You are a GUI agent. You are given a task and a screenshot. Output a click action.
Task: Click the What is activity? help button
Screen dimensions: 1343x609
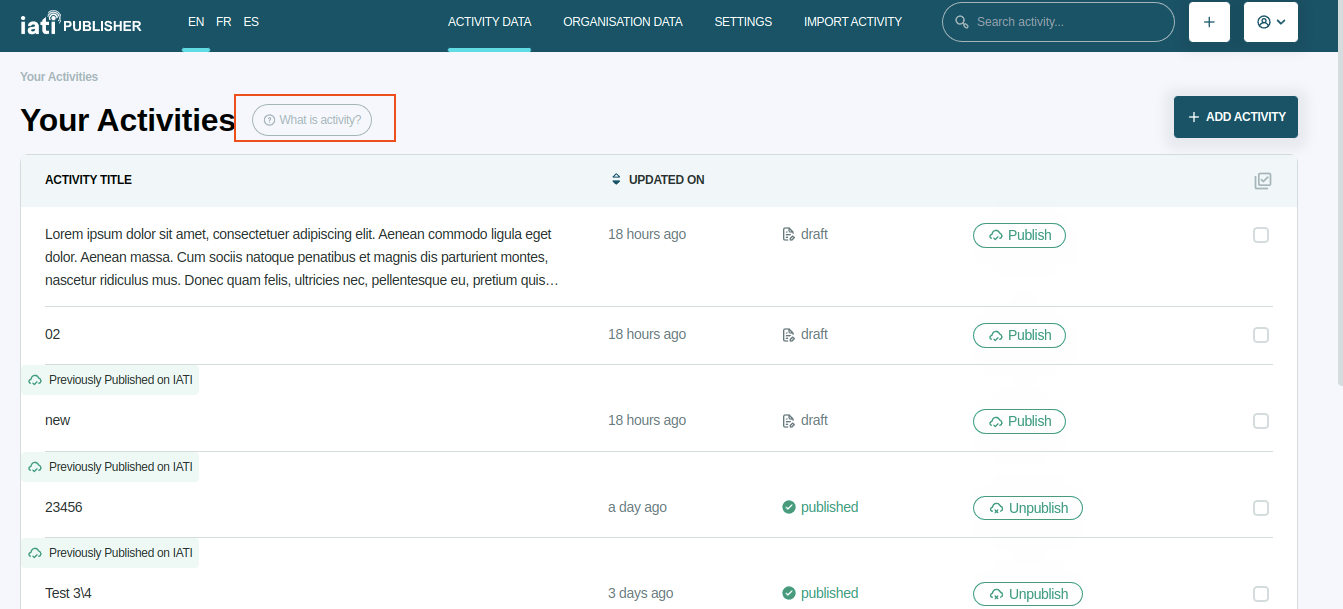pyautogui.click(x=312, y=120)
